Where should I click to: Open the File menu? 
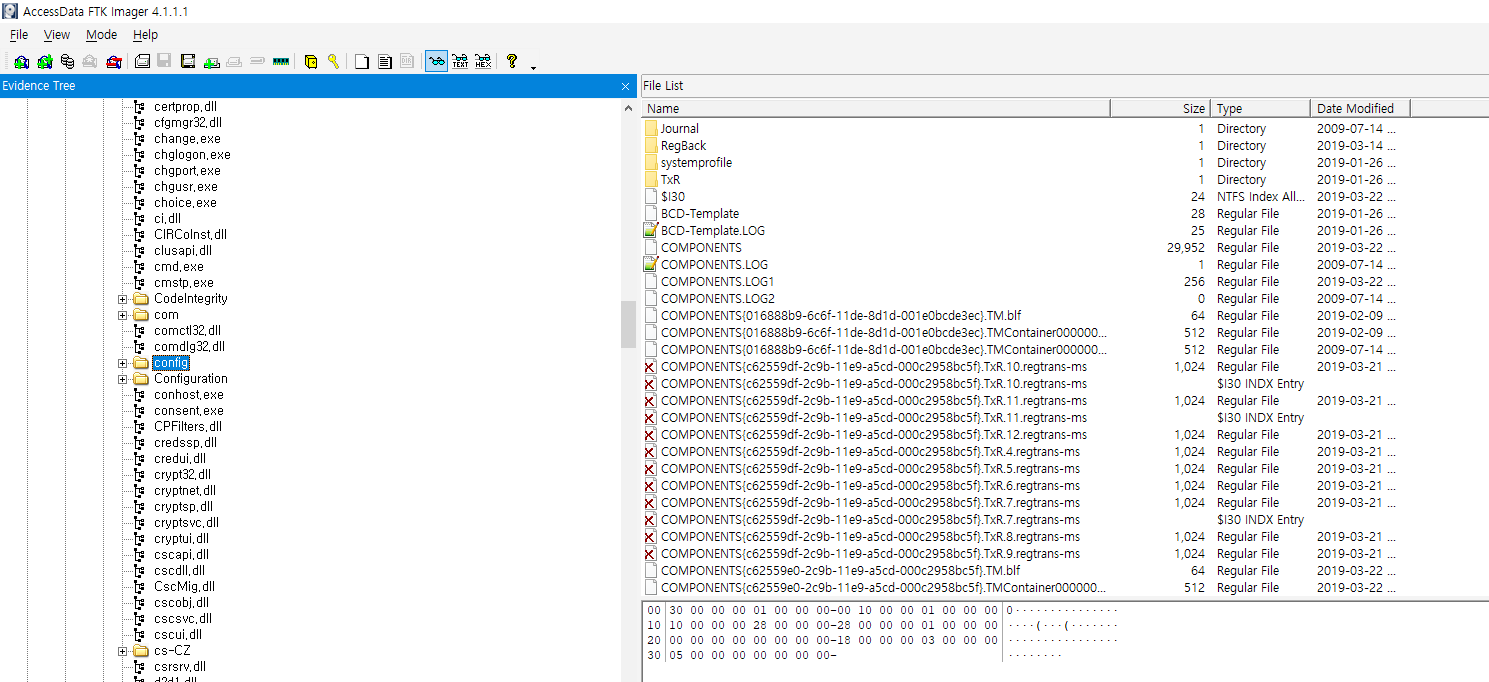click(x=19, y=35)
